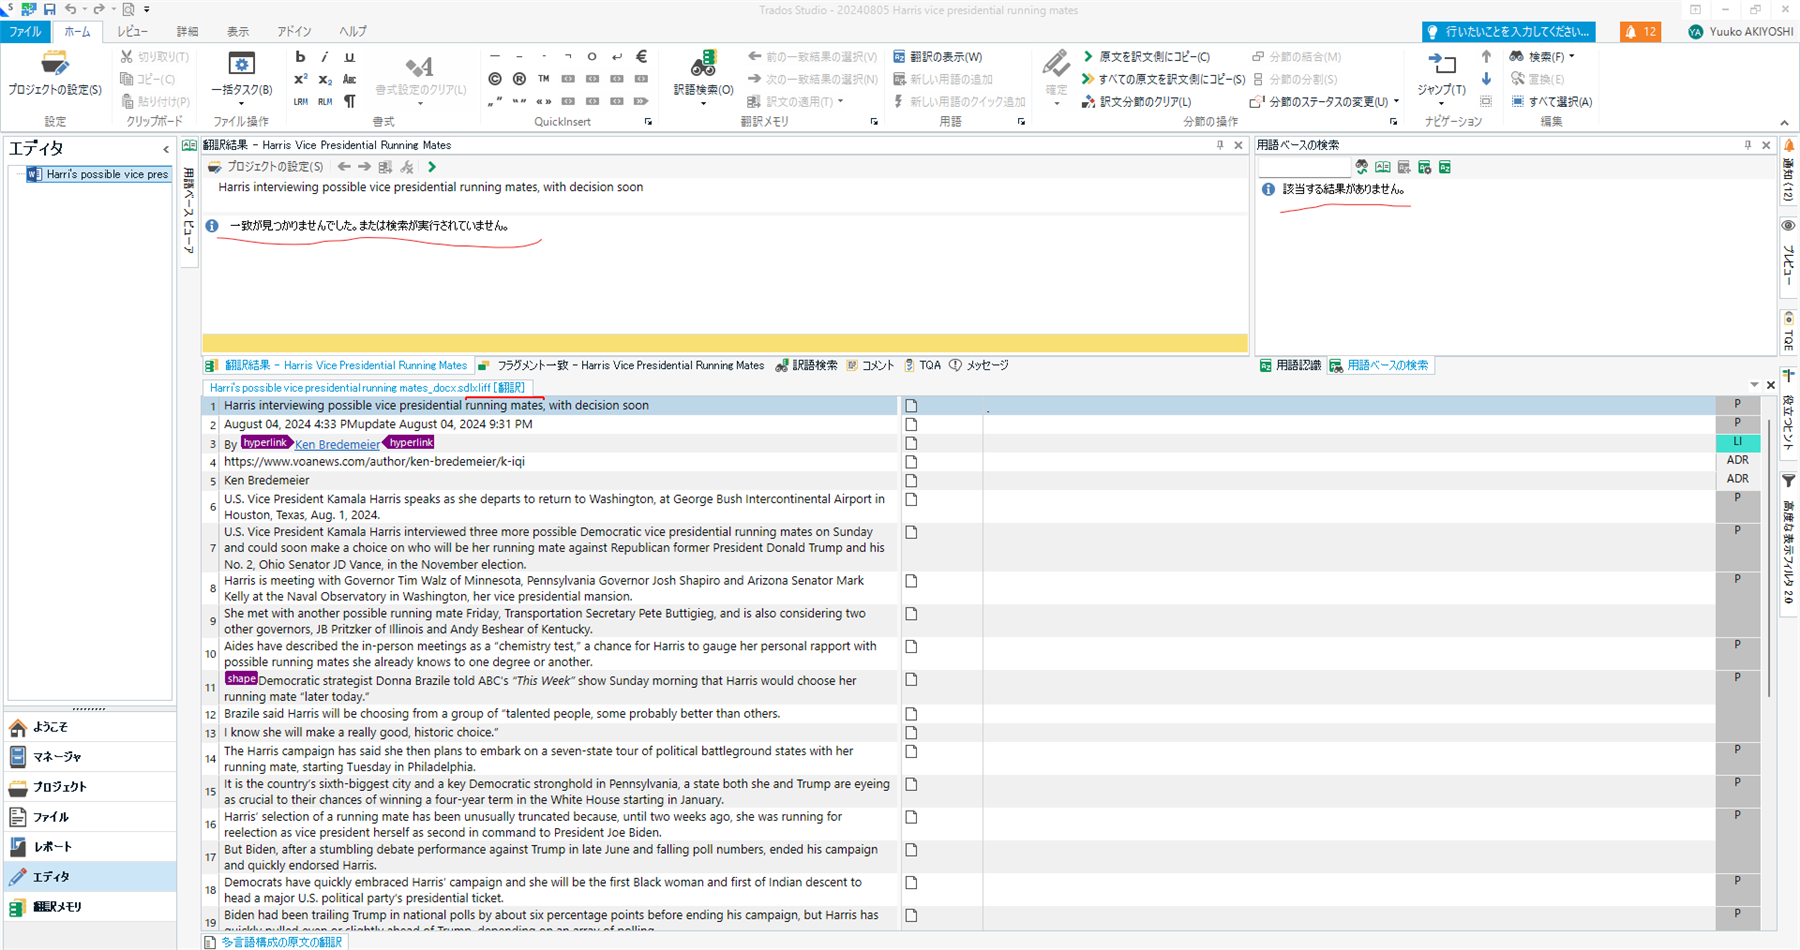Open the document tabs list dropdown
1800x950 pixels.
(1754, 385)
